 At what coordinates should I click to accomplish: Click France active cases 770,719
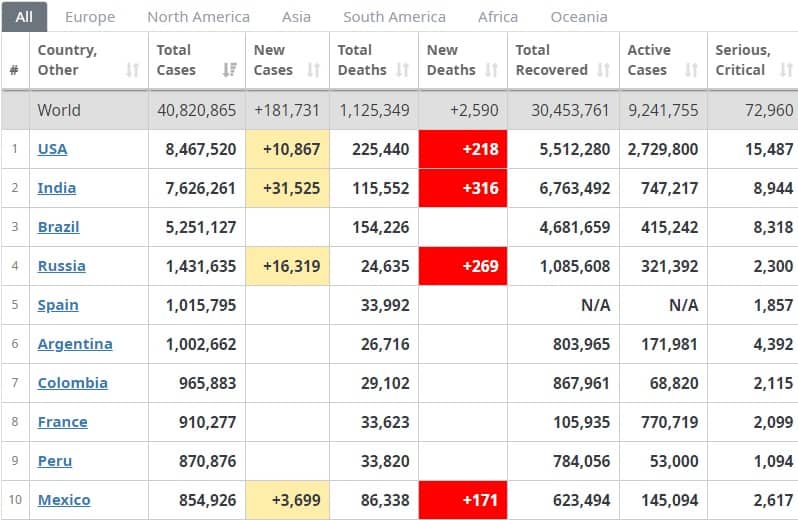[669, 422]
